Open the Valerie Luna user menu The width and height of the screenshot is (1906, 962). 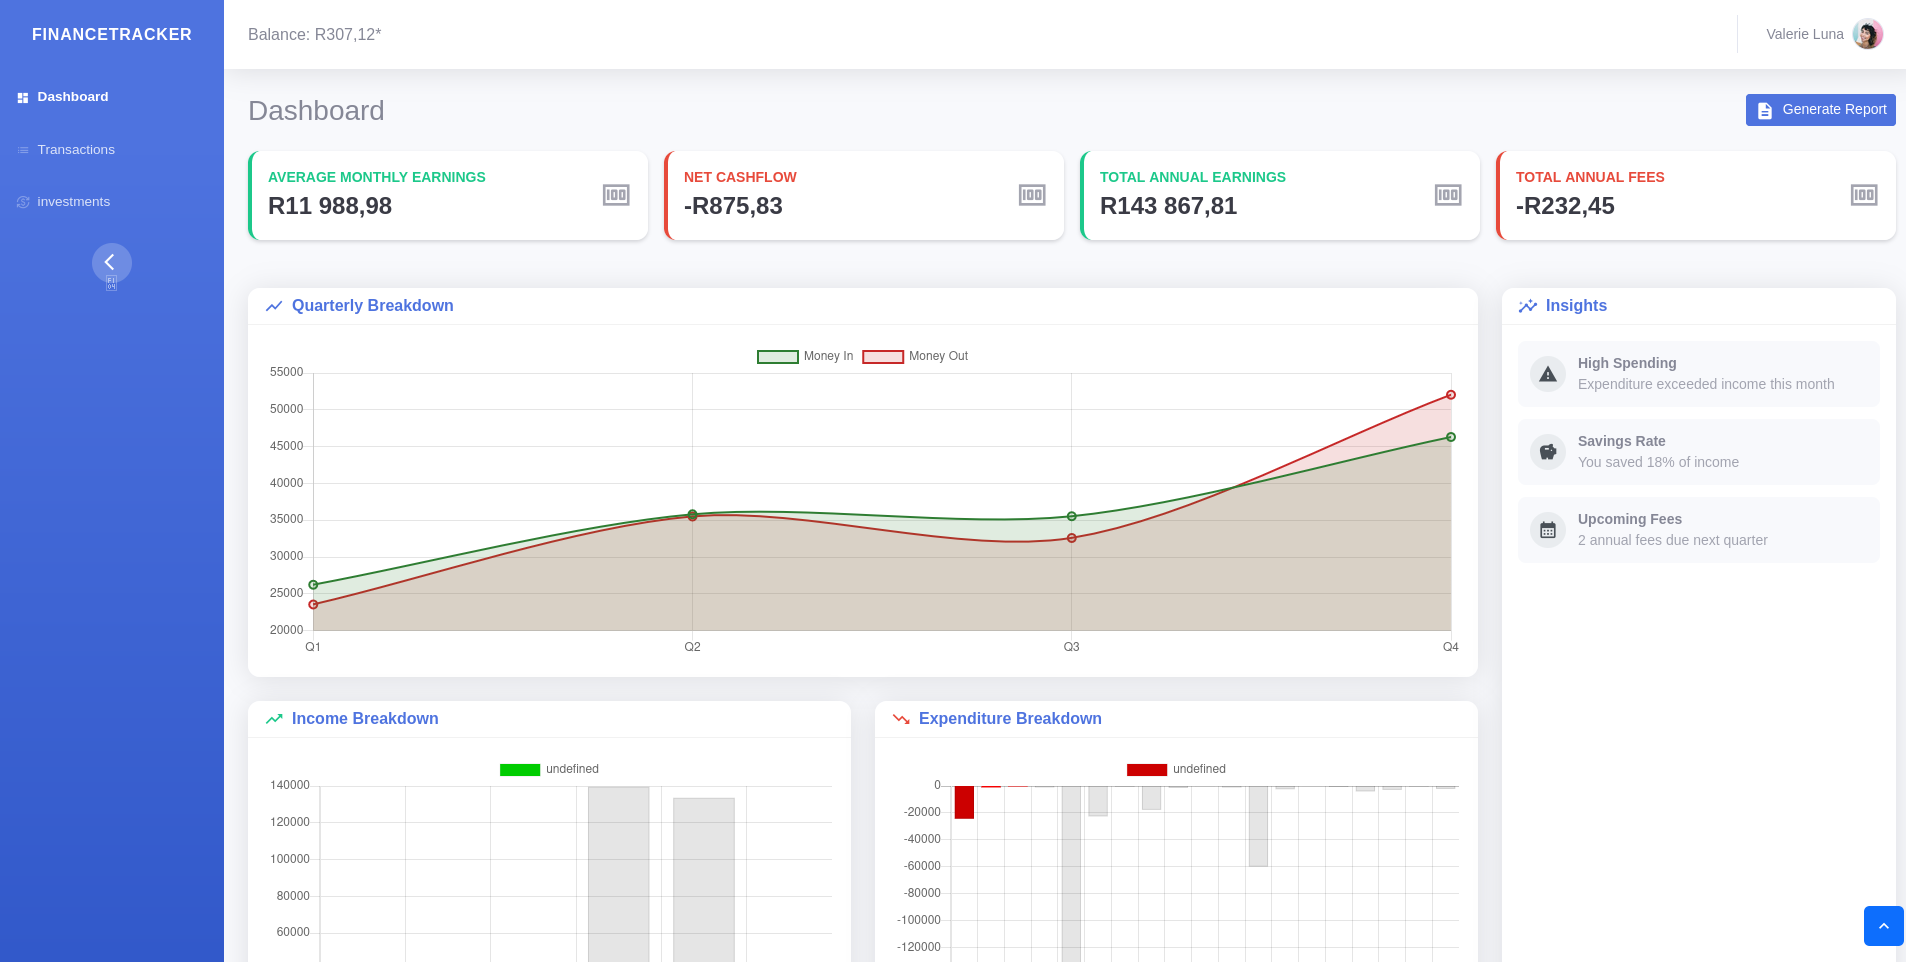pyautogui.click(x=1823, y=34)
